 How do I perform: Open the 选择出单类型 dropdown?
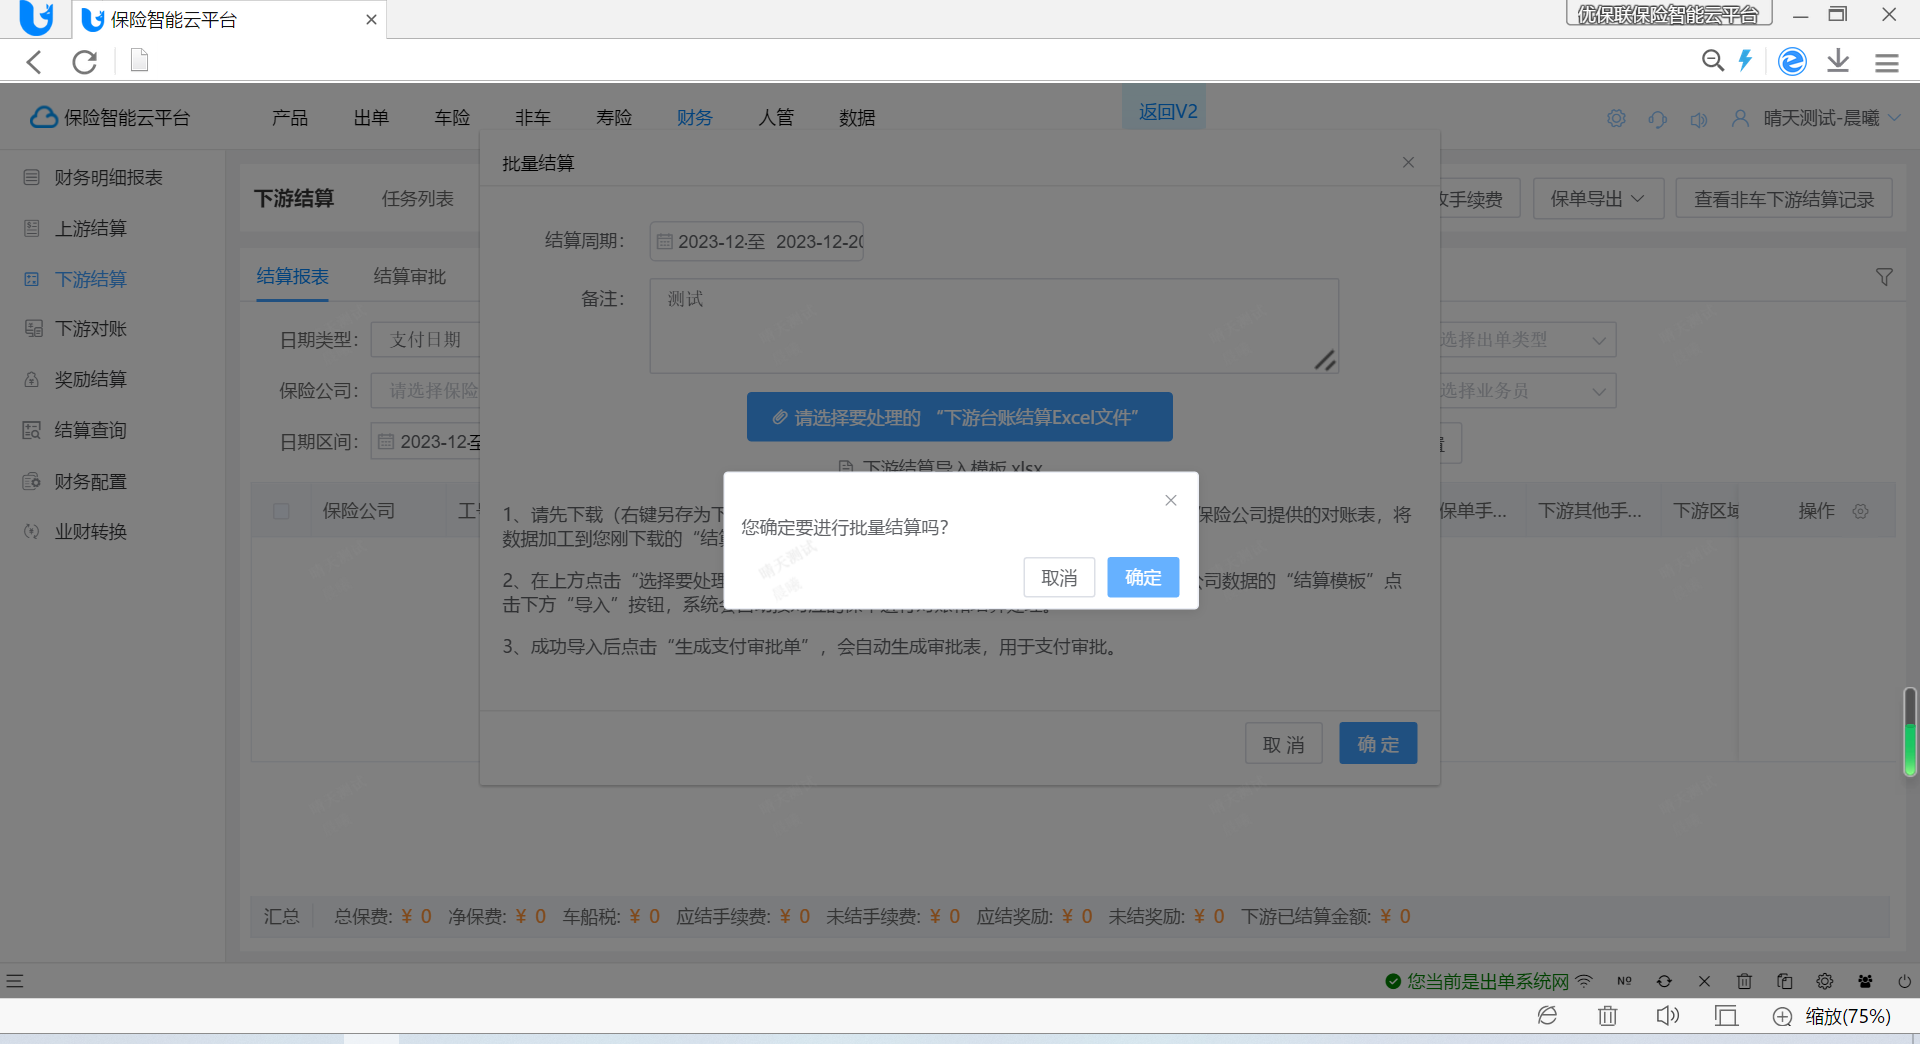[x=1527, y=340]
